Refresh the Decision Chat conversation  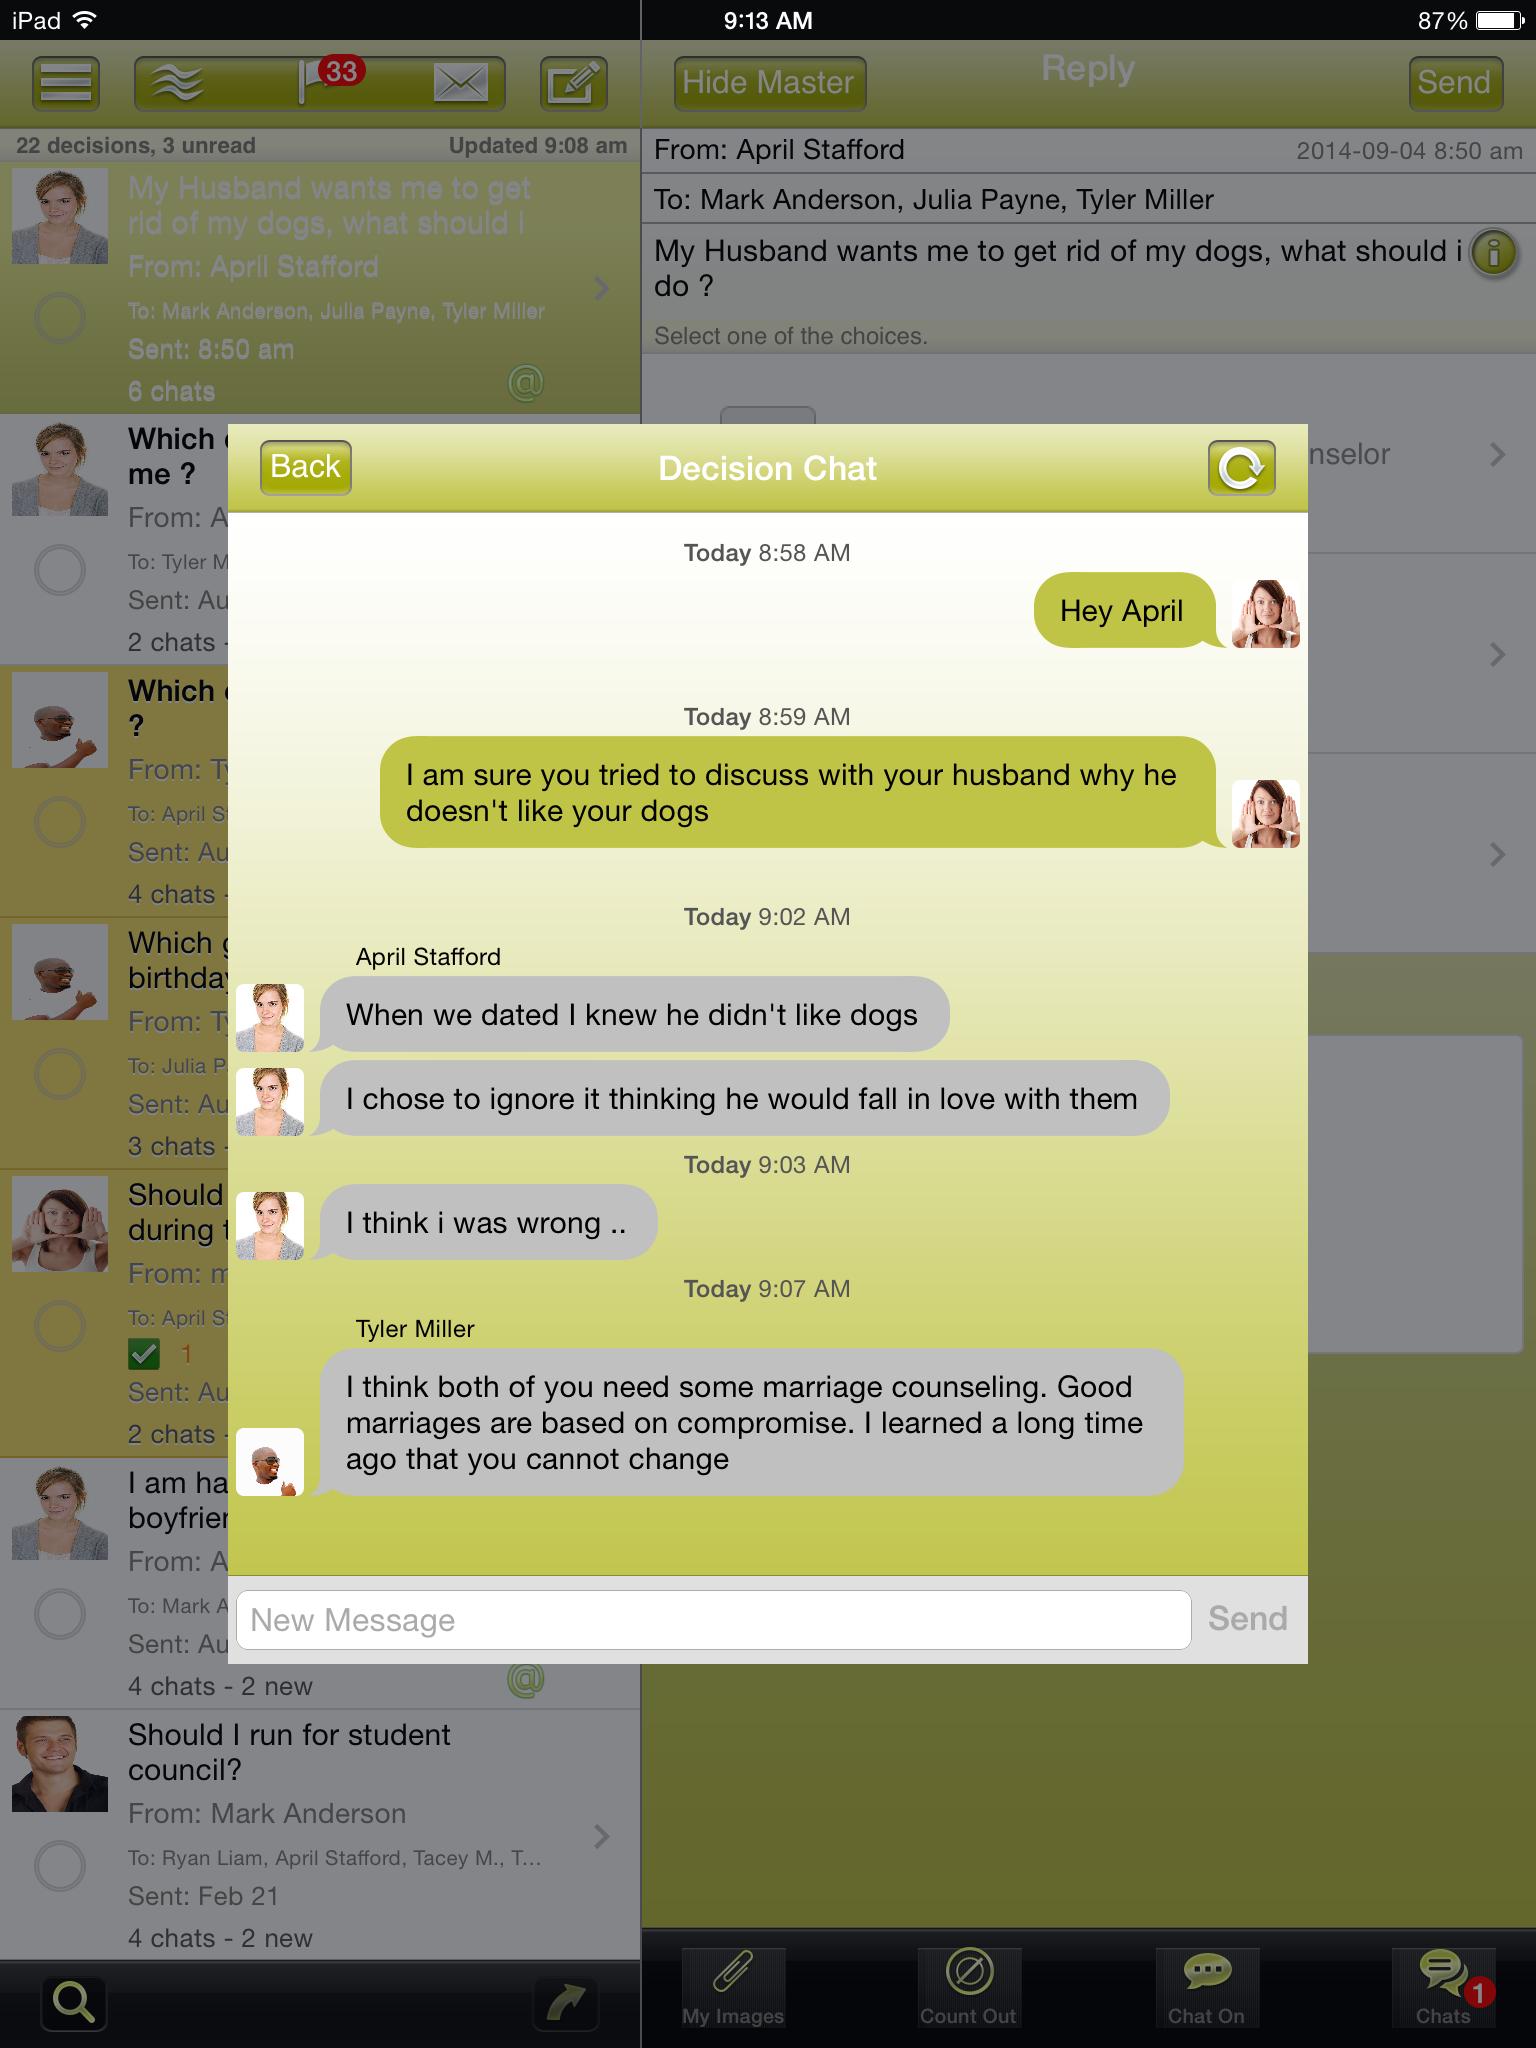(x=1241, y=467)
